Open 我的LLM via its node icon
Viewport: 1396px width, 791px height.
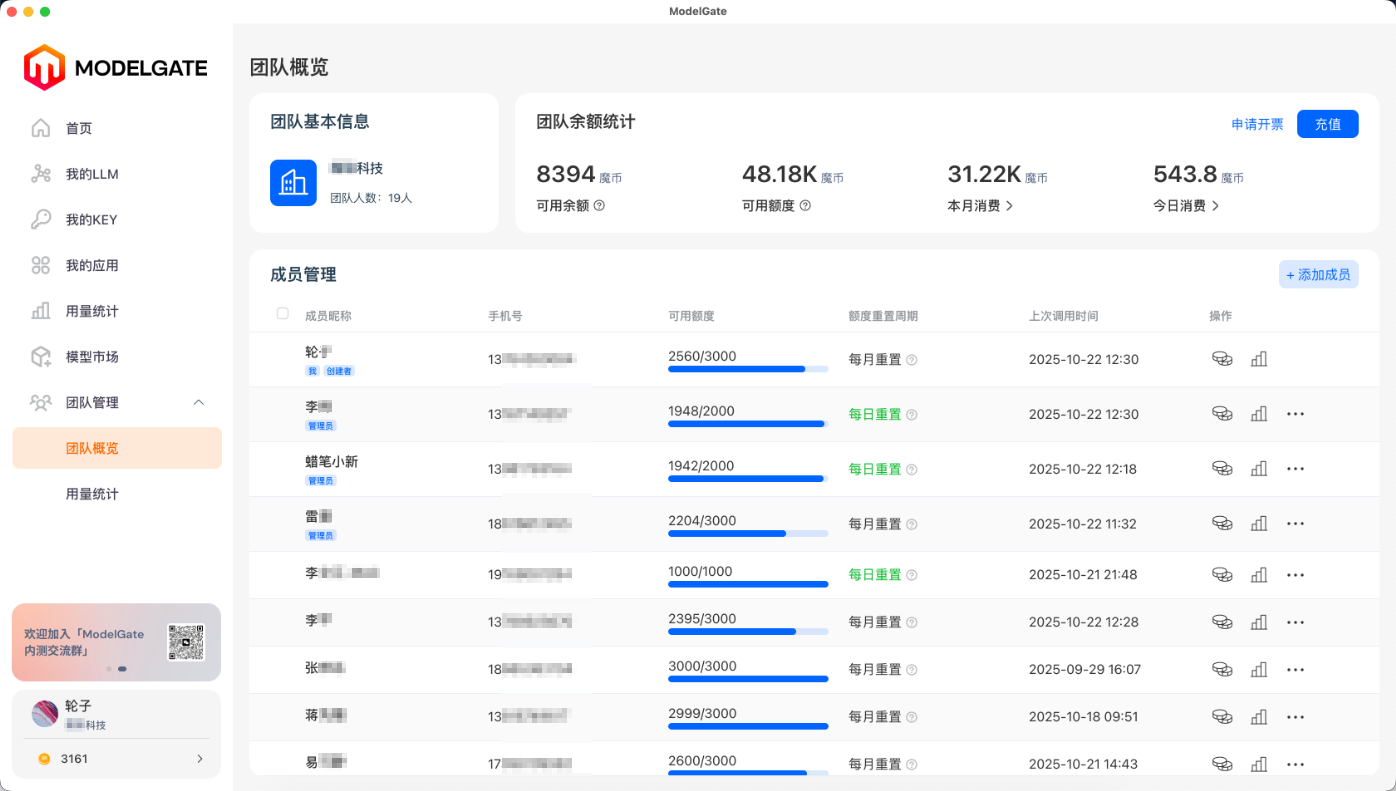[x=40, y=173]
